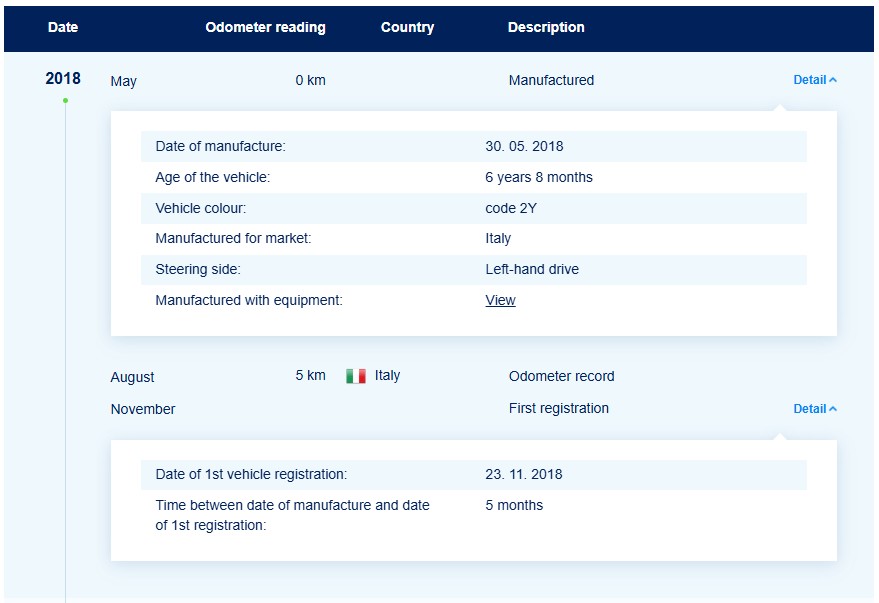Select the manufacture date 30. 05. 2018
879x603 pixels.
coord(524,146)
